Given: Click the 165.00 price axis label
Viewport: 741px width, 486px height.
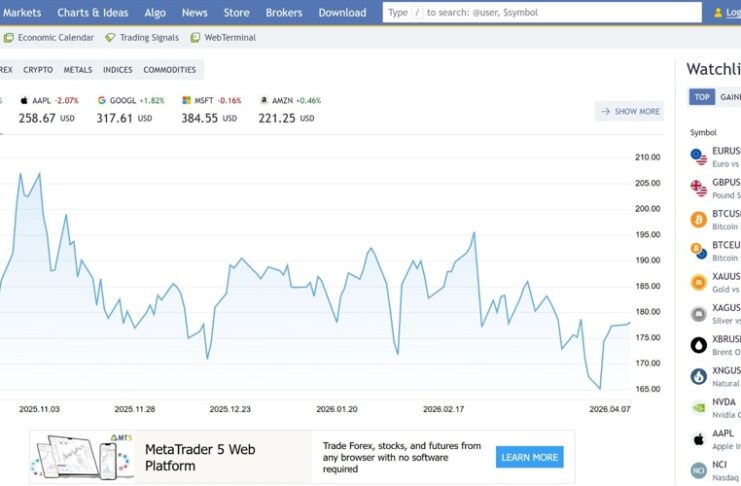Looking at the screenshot, I should pos(647,389).
